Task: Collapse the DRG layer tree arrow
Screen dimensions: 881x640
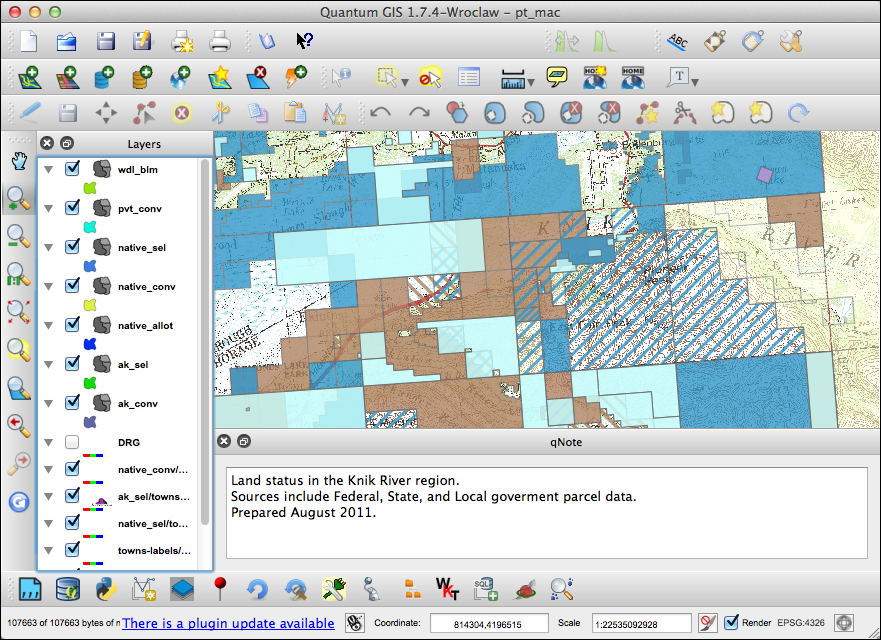Action: tap(49, 443)
